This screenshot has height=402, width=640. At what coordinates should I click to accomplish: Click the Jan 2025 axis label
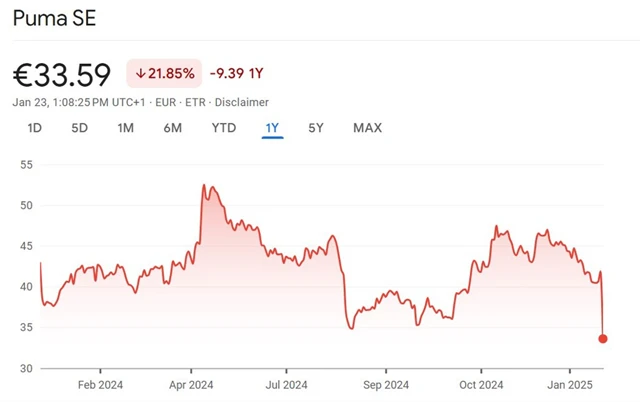572,384
